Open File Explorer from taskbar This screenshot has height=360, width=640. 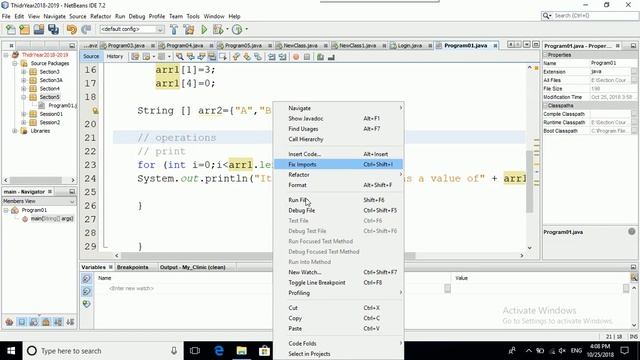coord(242,351)
